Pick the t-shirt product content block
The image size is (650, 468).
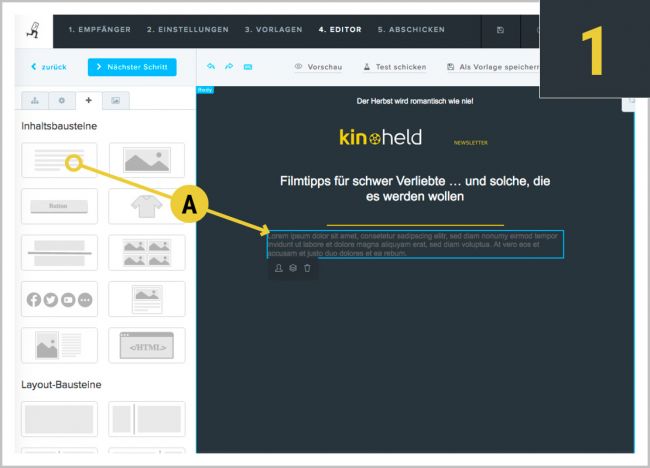(147, 206)
